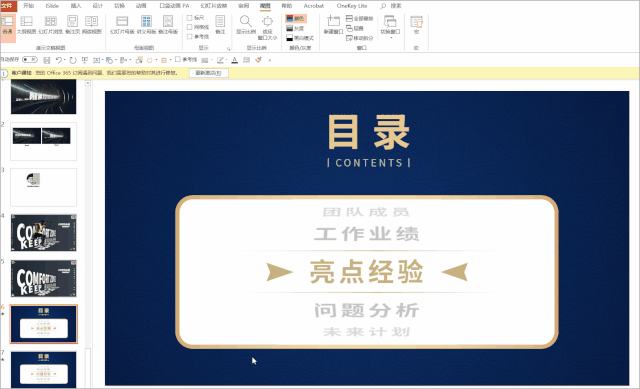Click Save icon in quick access toolbar
This screenshot has width=640, height=389.
(x=47, y=60)
